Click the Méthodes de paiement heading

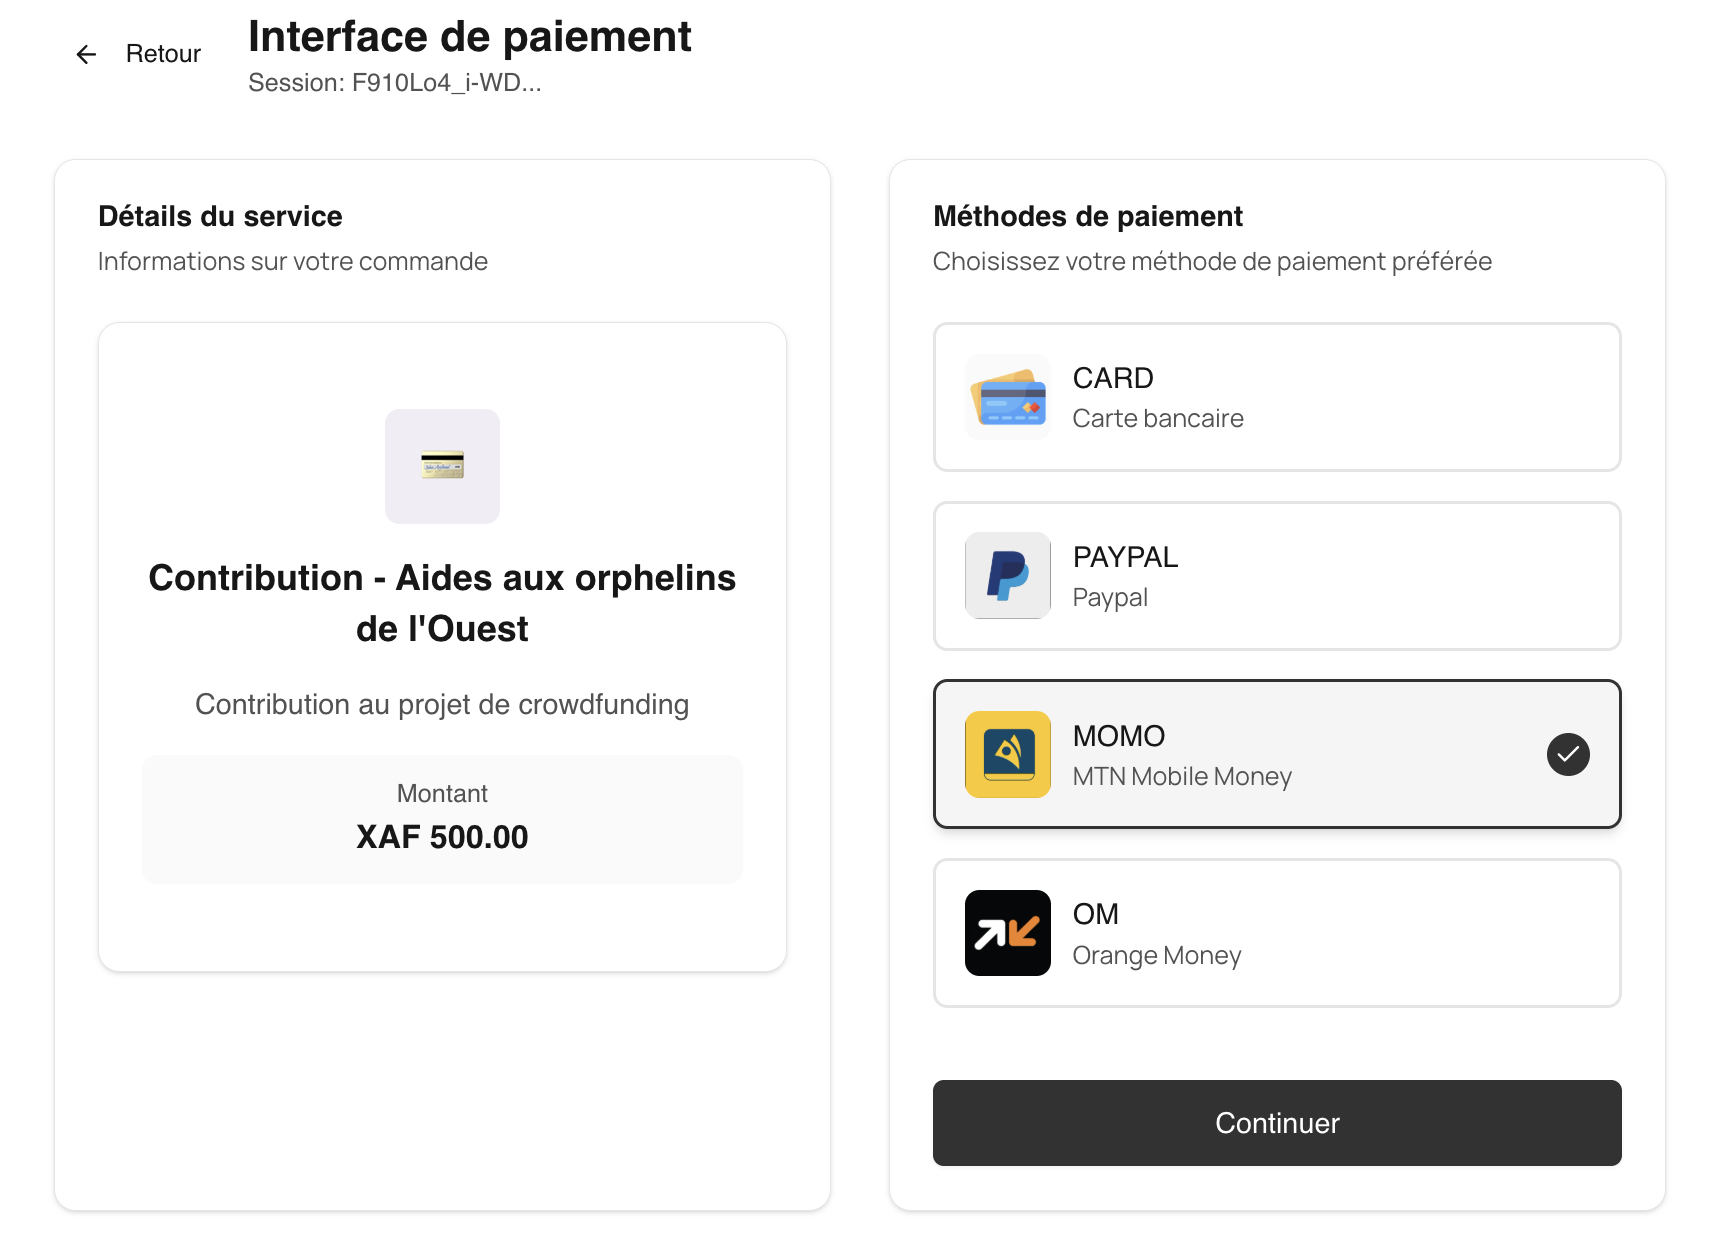pos(1088,215)
